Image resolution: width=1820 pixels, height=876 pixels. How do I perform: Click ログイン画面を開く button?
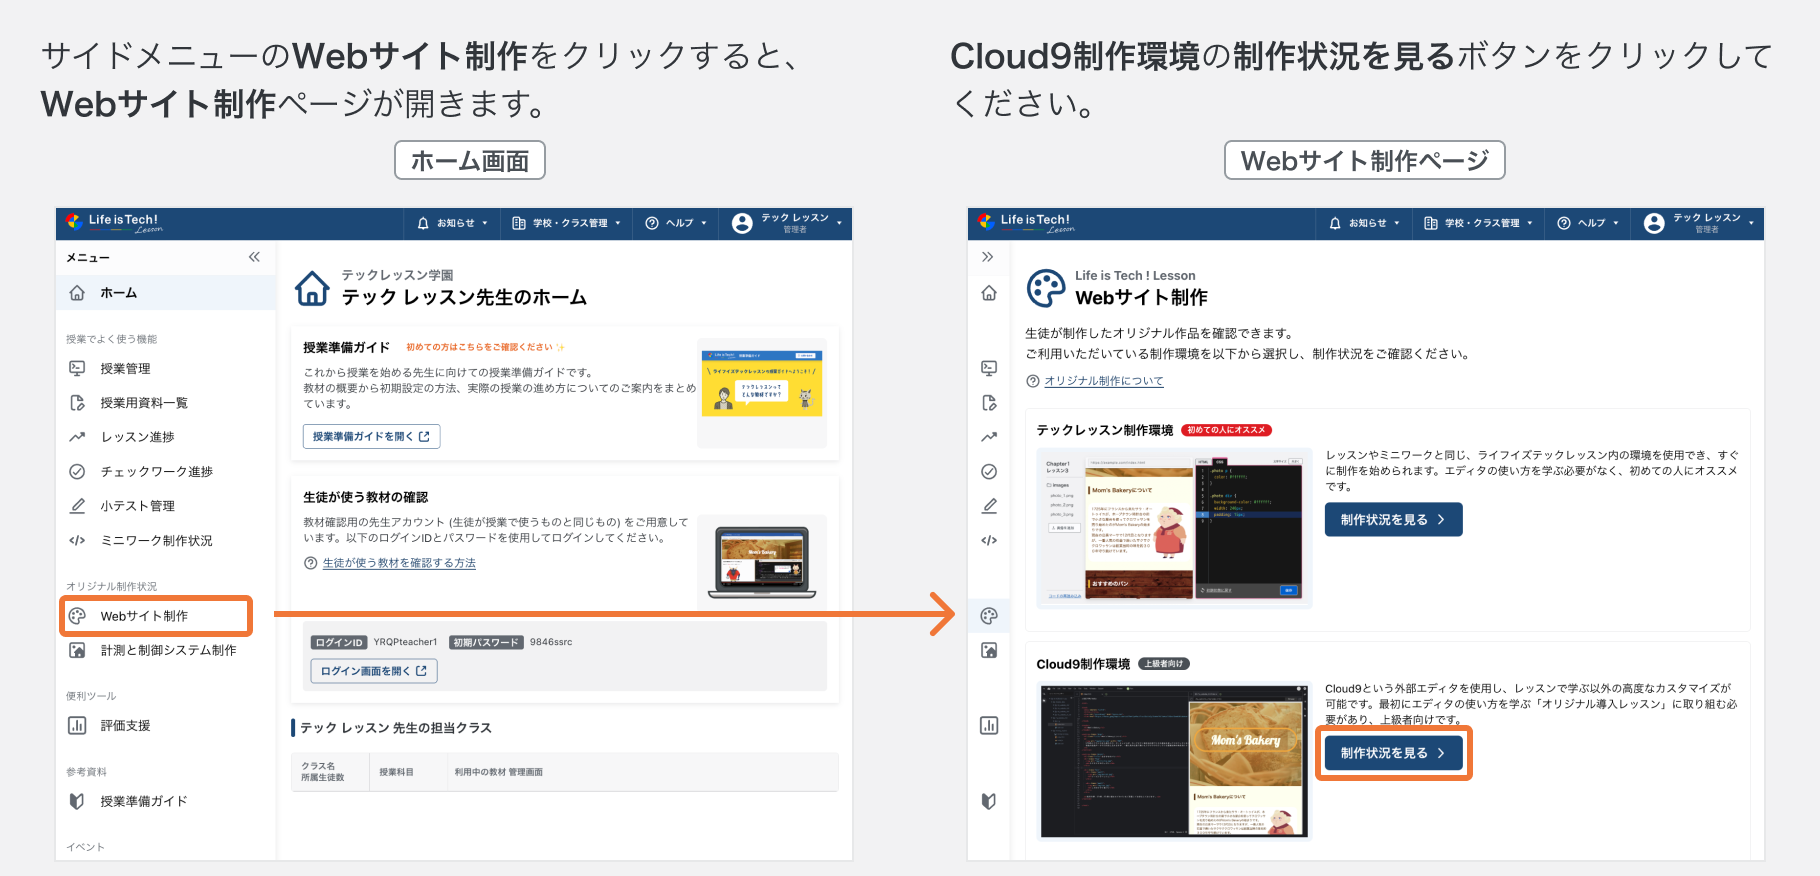click(374, 671)
